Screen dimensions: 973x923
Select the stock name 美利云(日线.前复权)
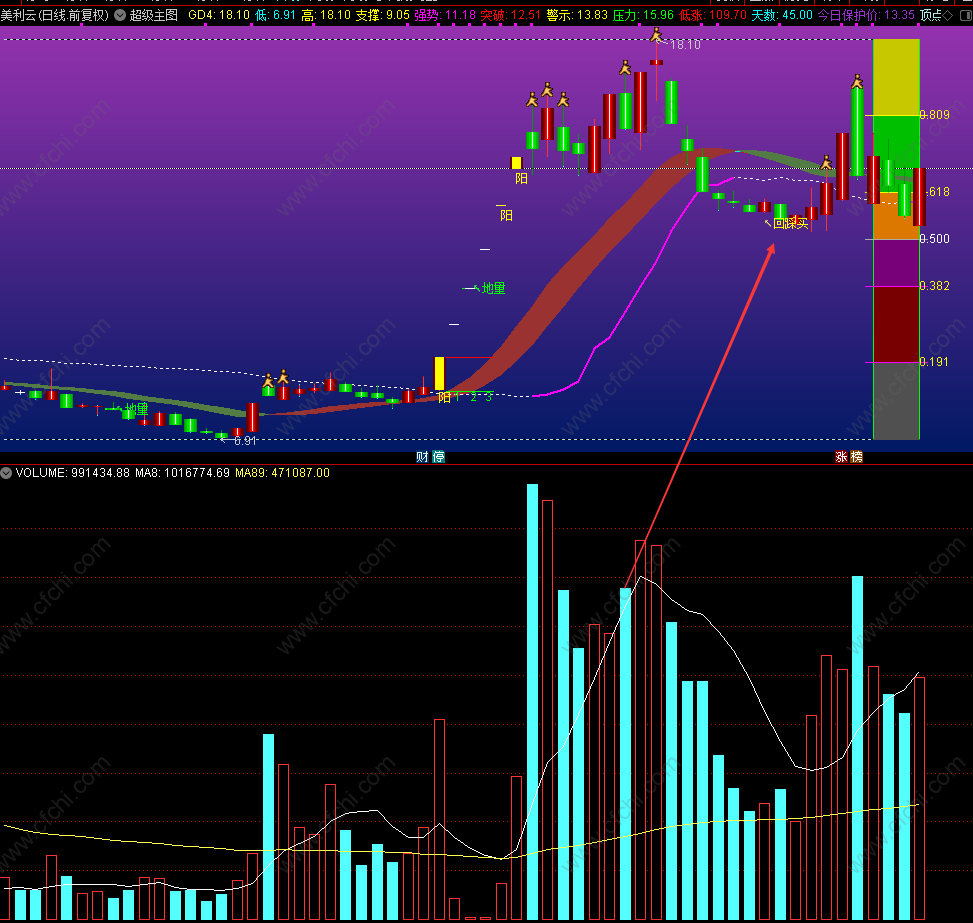[55, 15]
